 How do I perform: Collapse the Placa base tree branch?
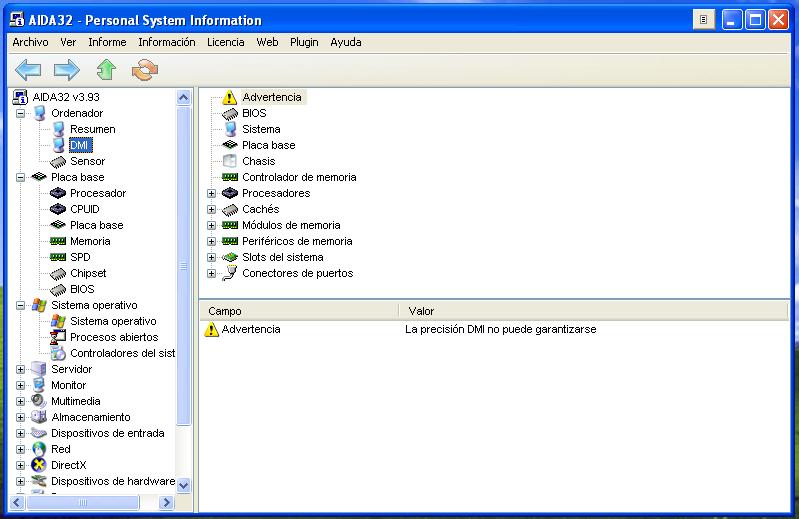[20, 177]
